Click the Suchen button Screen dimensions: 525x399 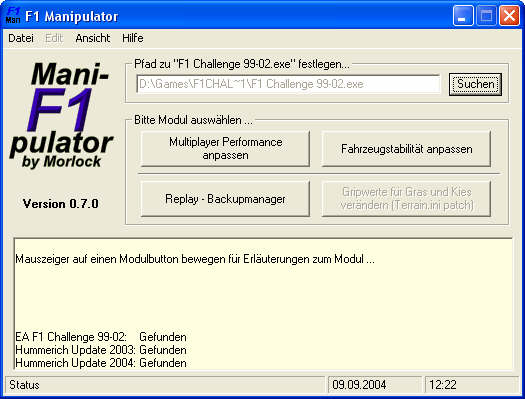tap(475, 84)
